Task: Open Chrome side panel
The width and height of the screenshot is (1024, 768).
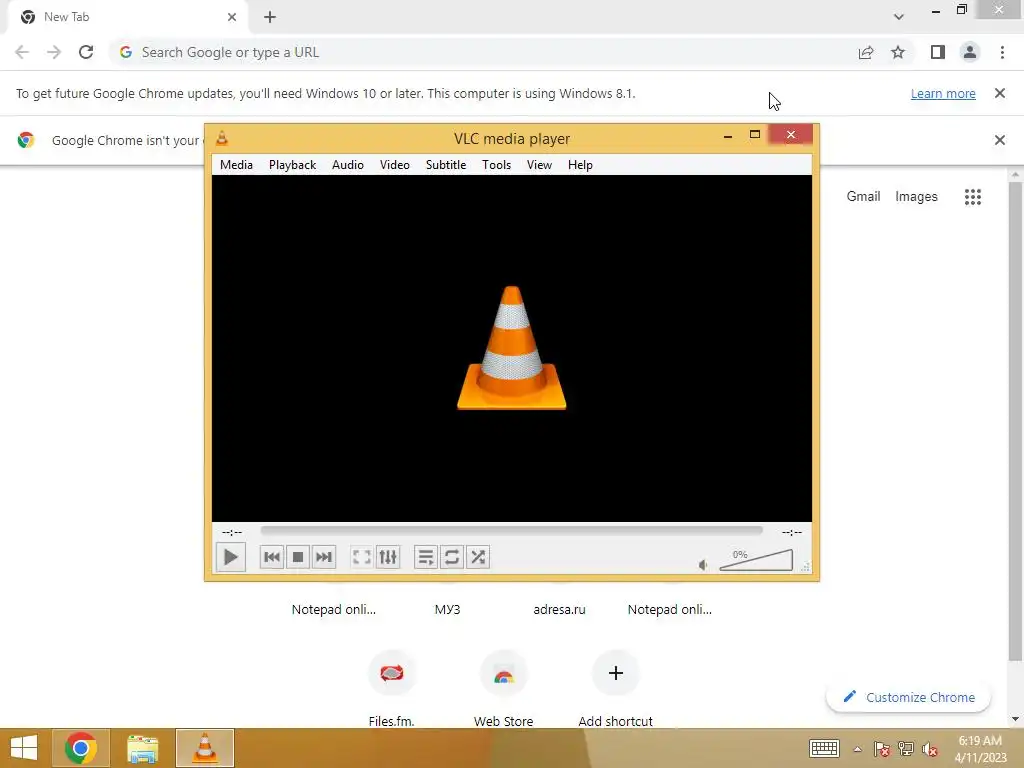Action: coord(938,52)
